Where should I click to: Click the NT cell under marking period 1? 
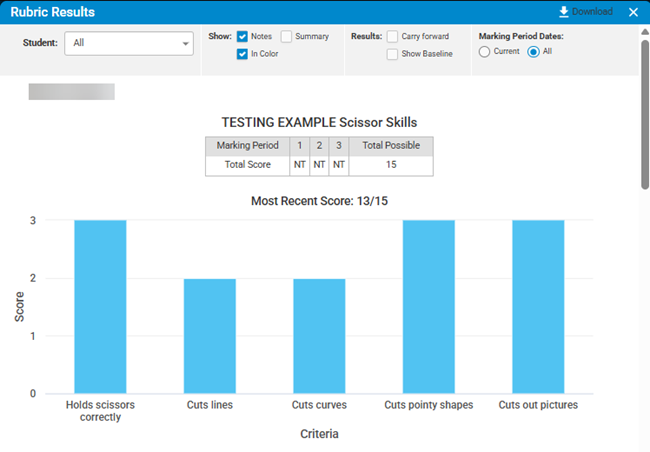298,165
